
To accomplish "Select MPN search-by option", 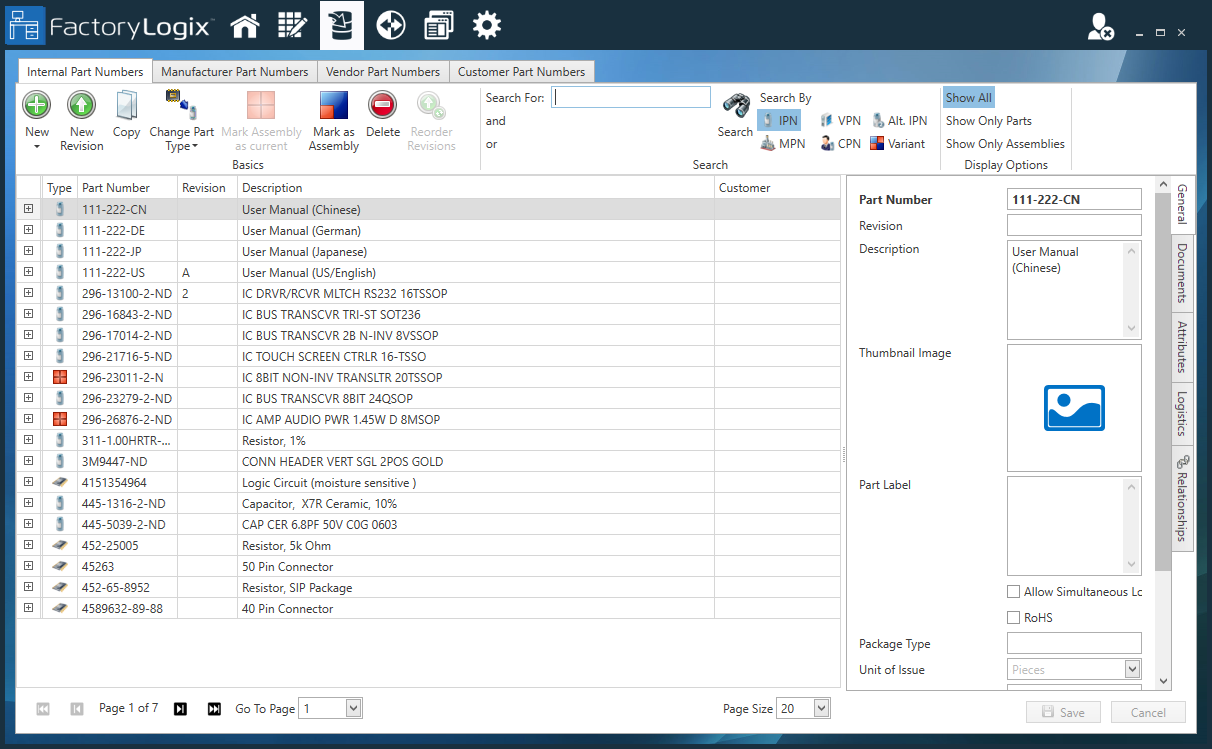I will coord(783,144).
